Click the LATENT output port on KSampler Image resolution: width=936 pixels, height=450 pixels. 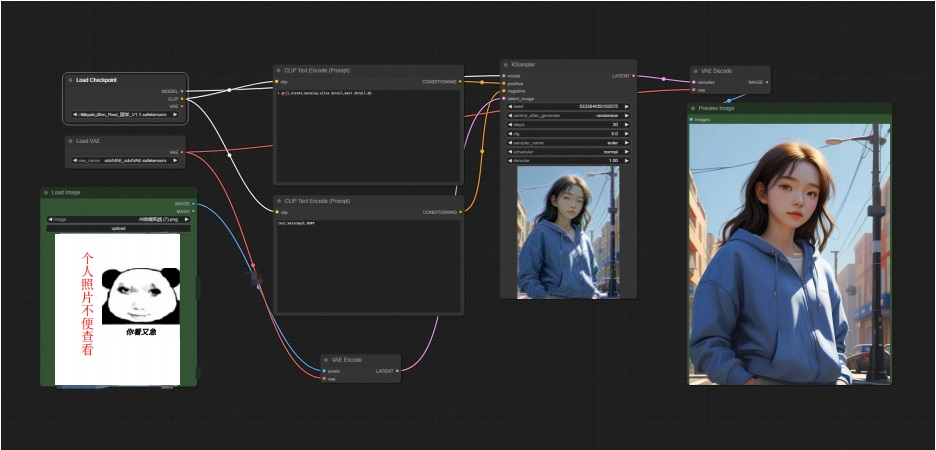pos(633,75)
